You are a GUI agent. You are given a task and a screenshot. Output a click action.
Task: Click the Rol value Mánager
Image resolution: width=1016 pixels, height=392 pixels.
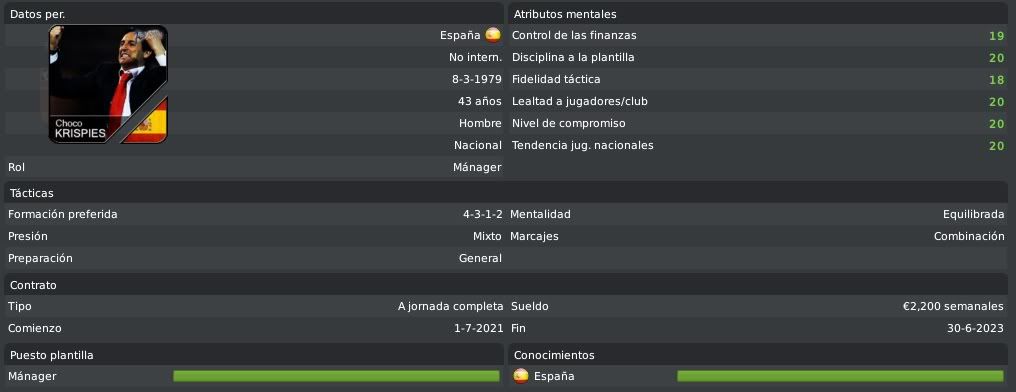(x=477, y=167)
